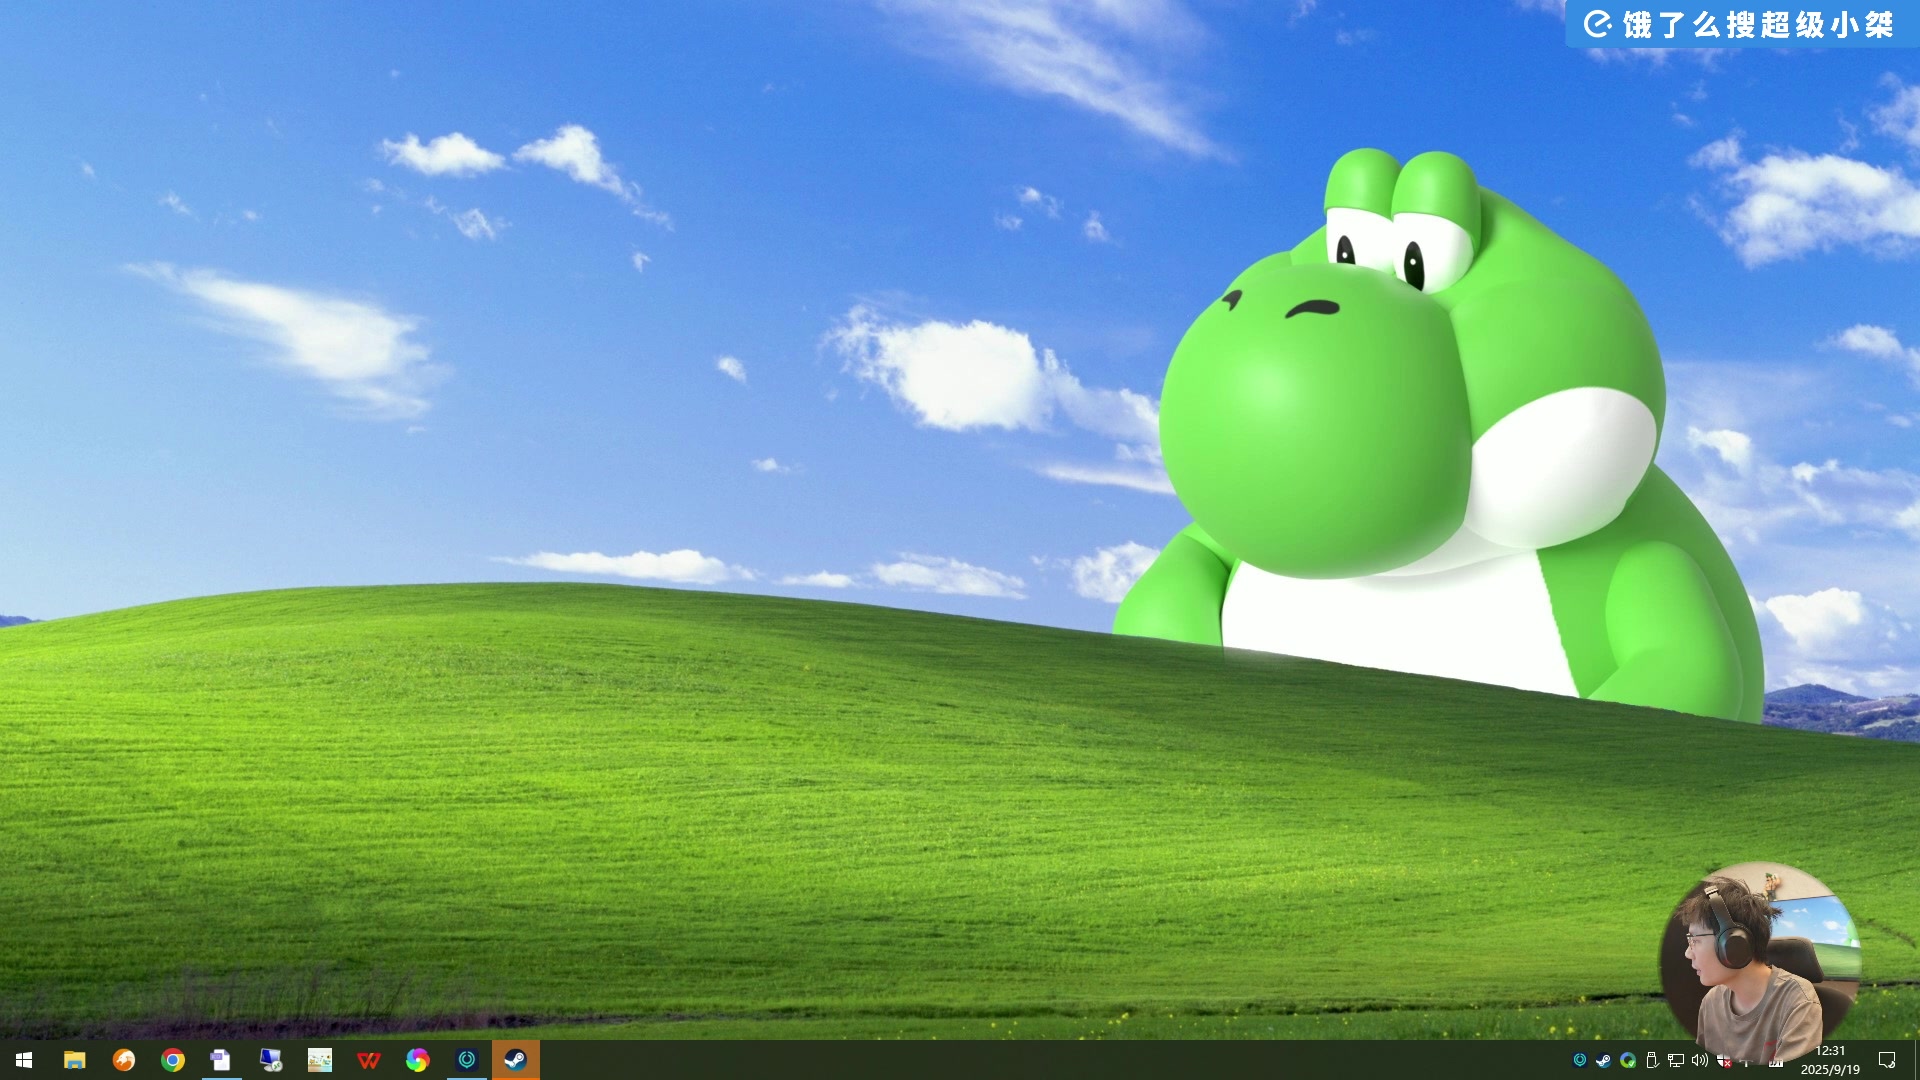Click the green checkmark sync tray icon
The image size is (1920, 1080).
tap(1628, 1060)
